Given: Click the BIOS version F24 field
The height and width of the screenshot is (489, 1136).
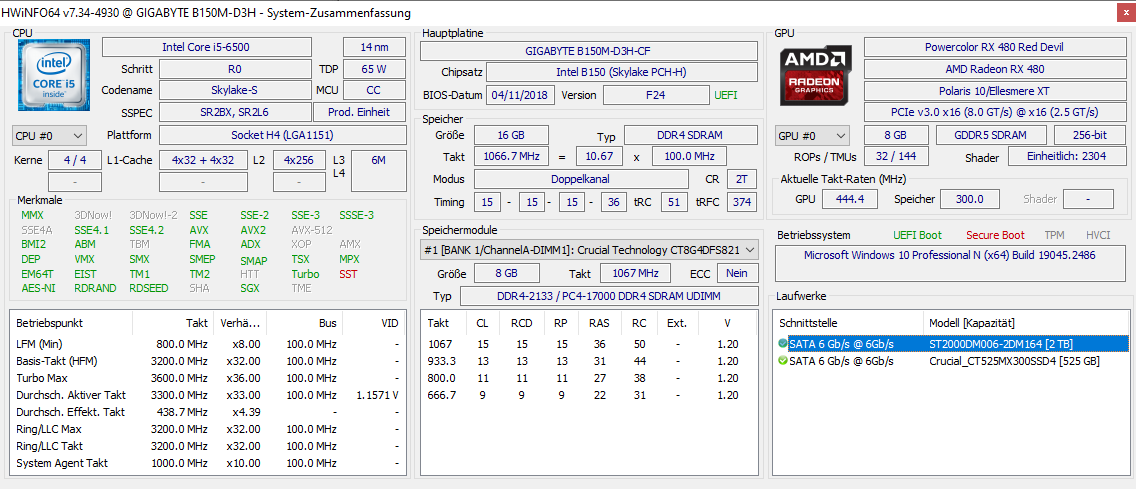Looking at the screenshot, I should point(656,95).
